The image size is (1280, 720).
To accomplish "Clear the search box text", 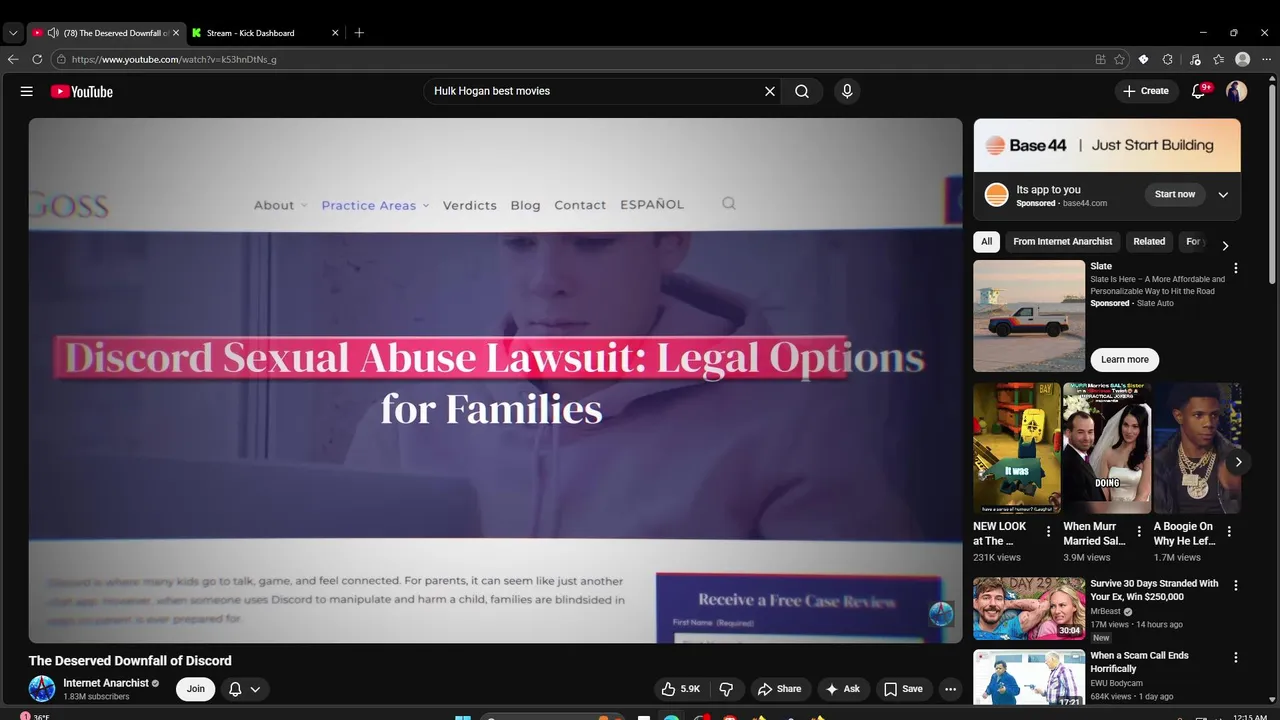I will point(770,91).
